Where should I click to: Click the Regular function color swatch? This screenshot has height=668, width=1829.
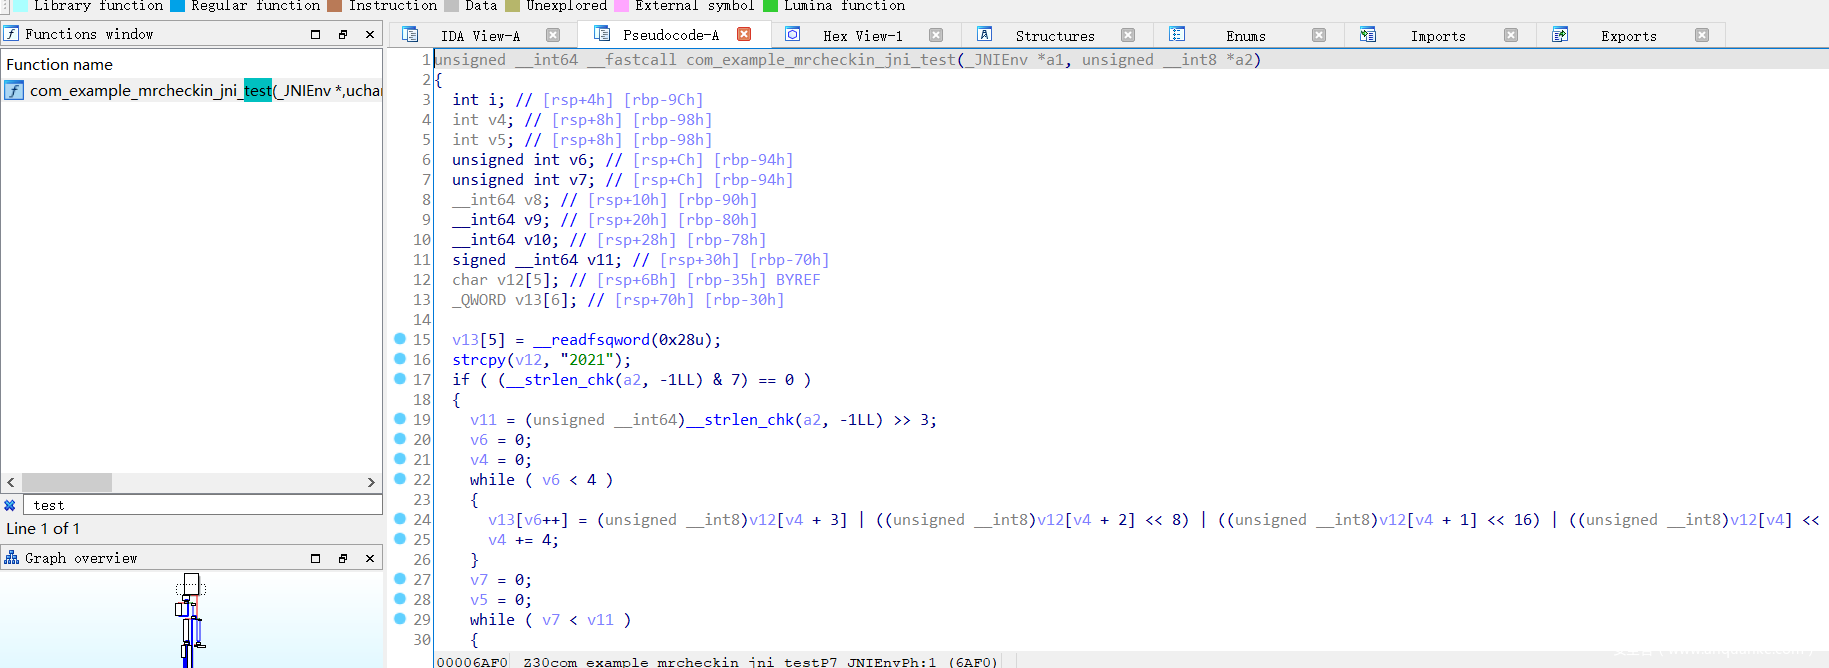pyautogui.click(x=177, y=6)
